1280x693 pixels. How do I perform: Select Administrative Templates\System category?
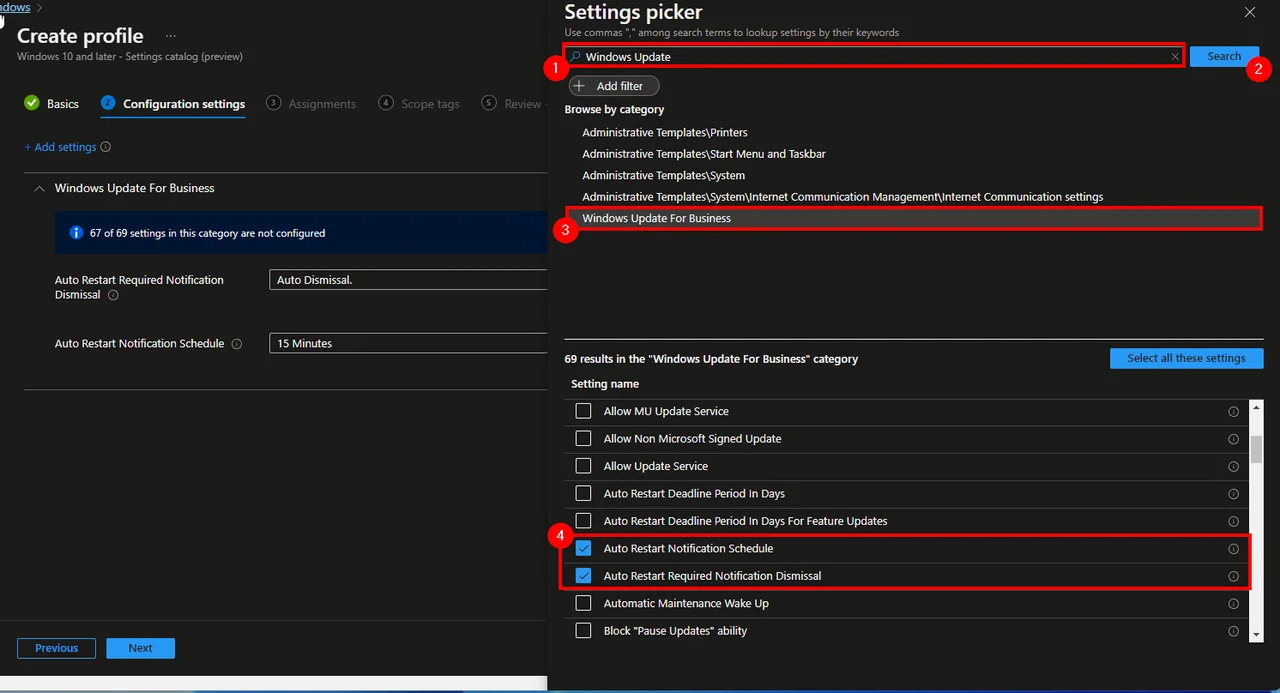(x=663, y=175)
